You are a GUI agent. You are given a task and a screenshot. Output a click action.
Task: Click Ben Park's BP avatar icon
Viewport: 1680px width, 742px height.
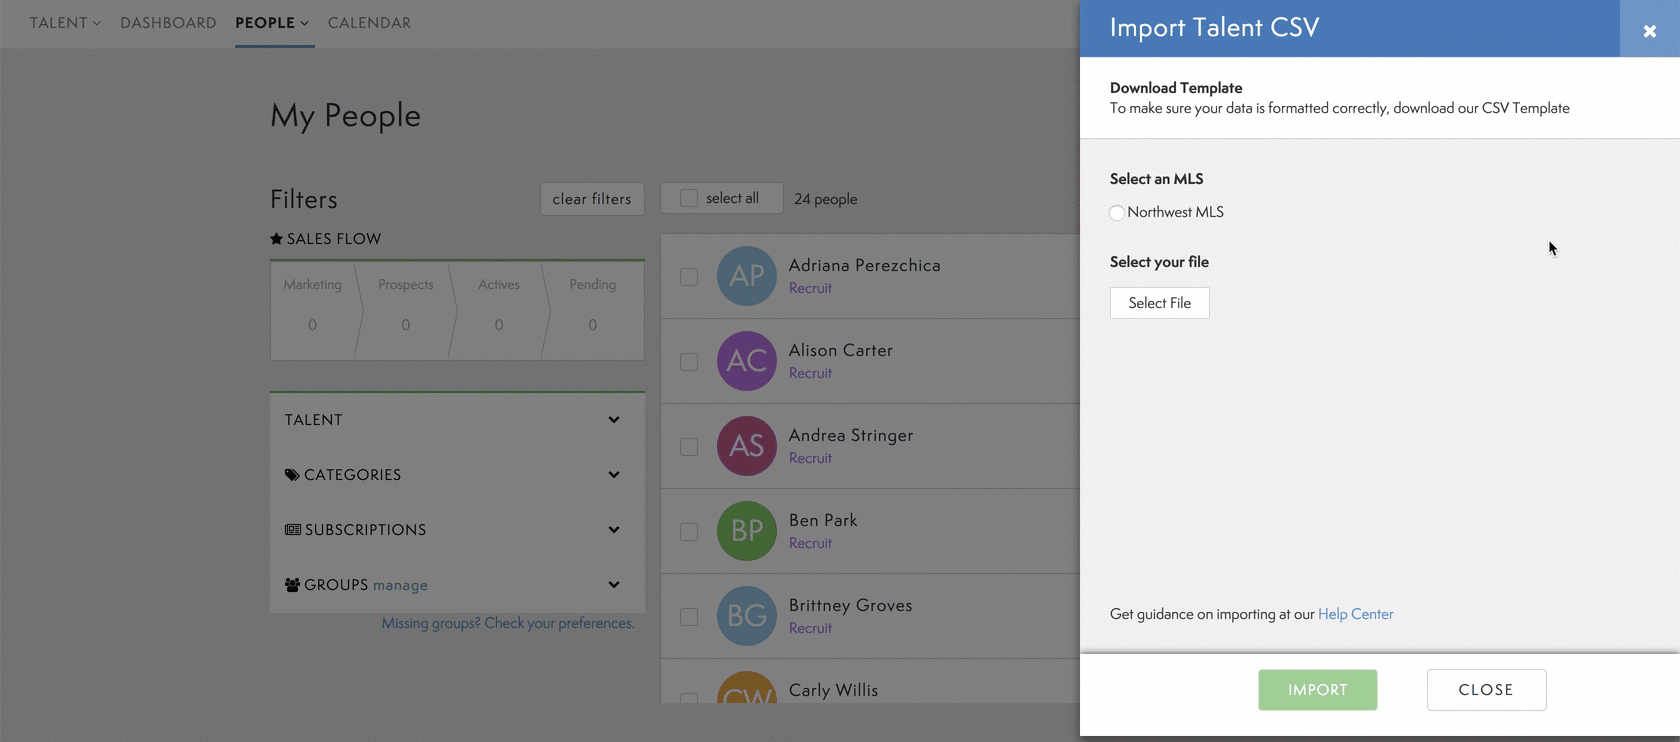coord(746,531)
